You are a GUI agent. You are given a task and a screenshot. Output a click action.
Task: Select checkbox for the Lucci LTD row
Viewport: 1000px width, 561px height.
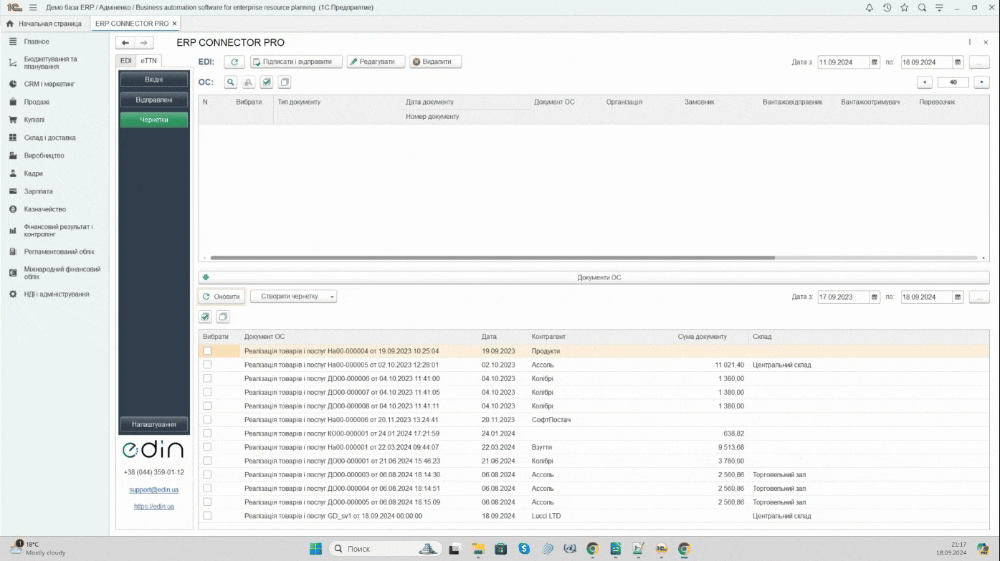207,516
